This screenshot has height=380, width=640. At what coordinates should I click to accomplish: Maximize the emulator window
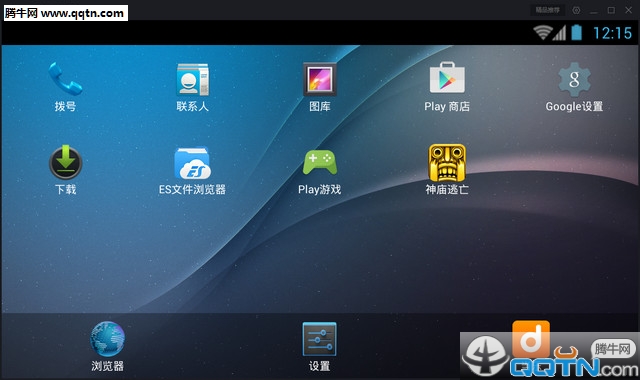click(611, 10)
